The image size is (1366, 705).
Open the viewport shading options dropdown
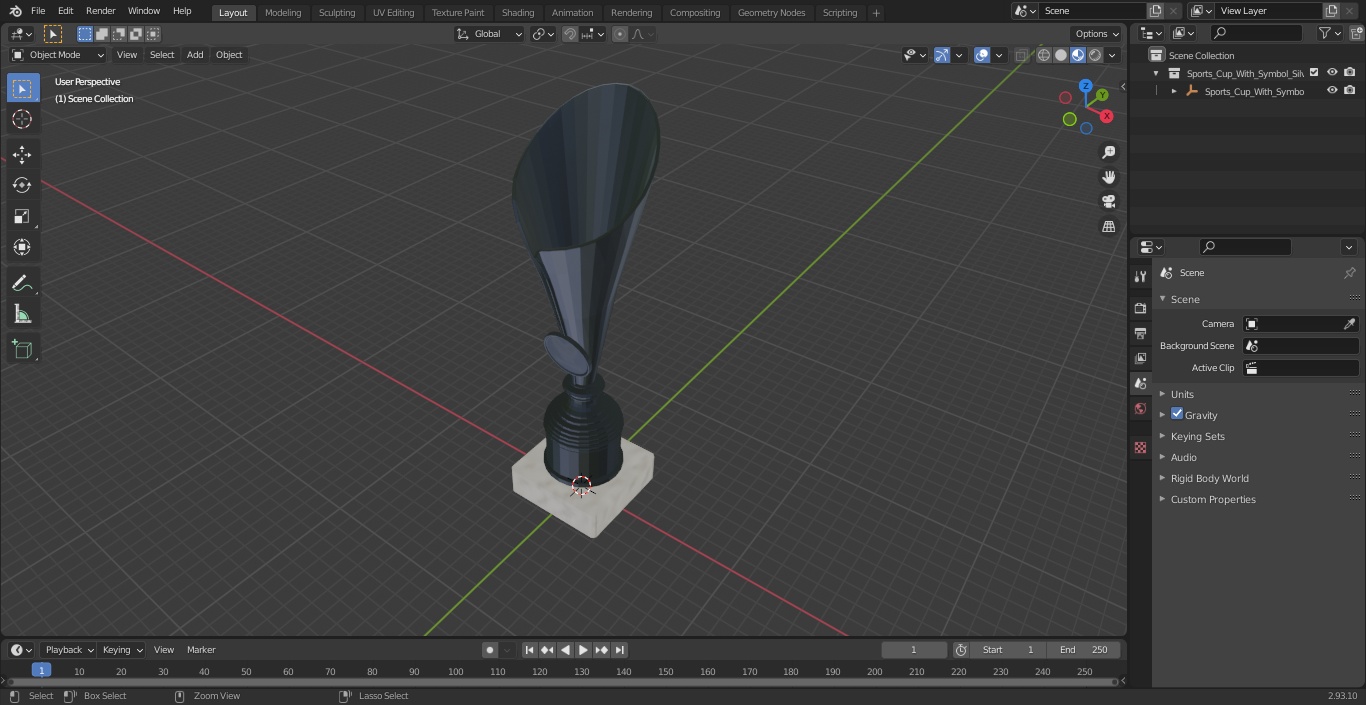pyautogui.click(x=1112, y=55)
